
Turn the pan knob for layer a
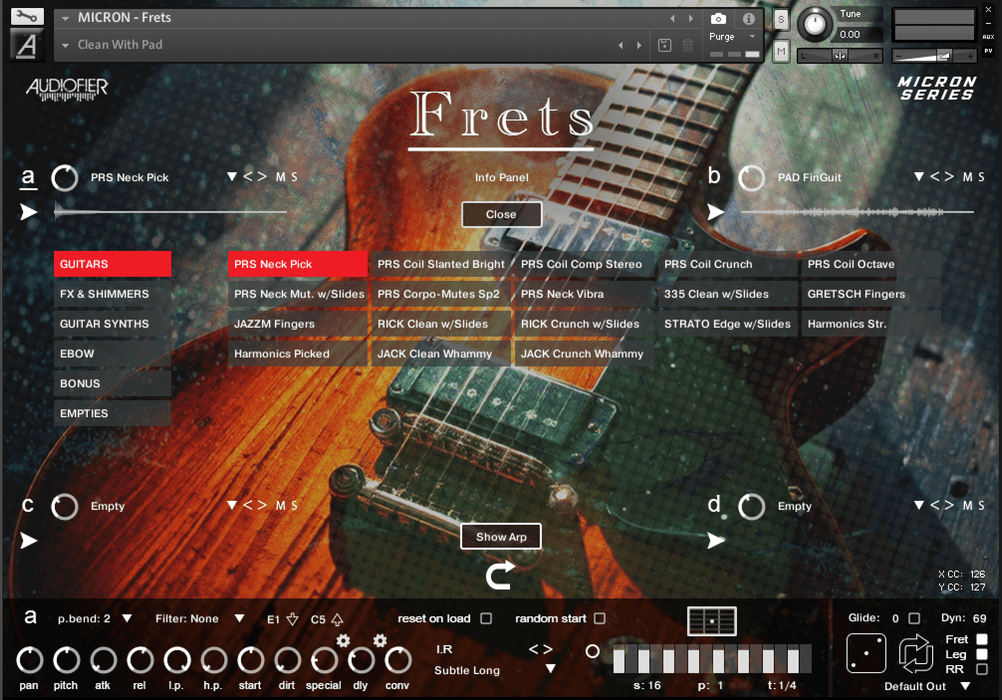pyautogui.click(x=29, y=662)
